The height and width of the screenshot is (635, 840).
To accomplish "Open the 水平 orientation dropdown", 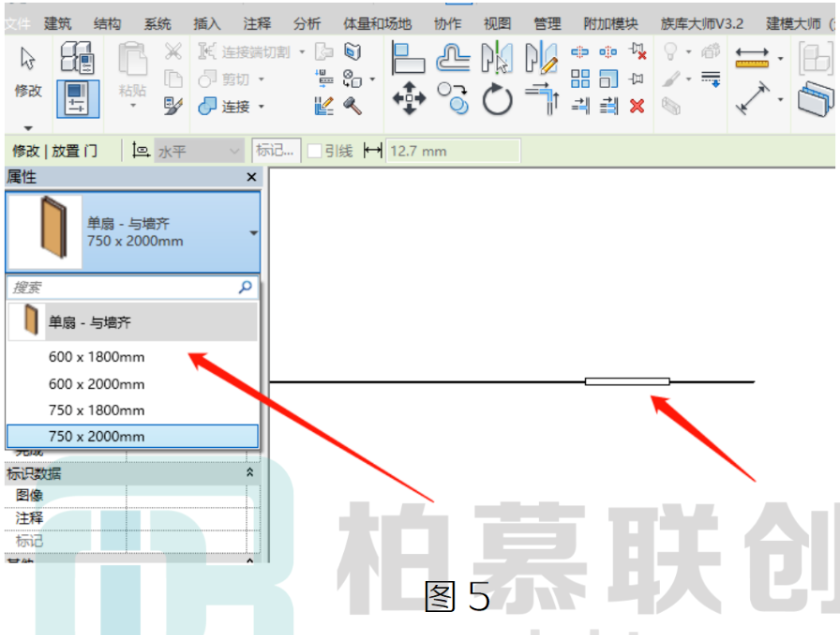I will [199, 151].
